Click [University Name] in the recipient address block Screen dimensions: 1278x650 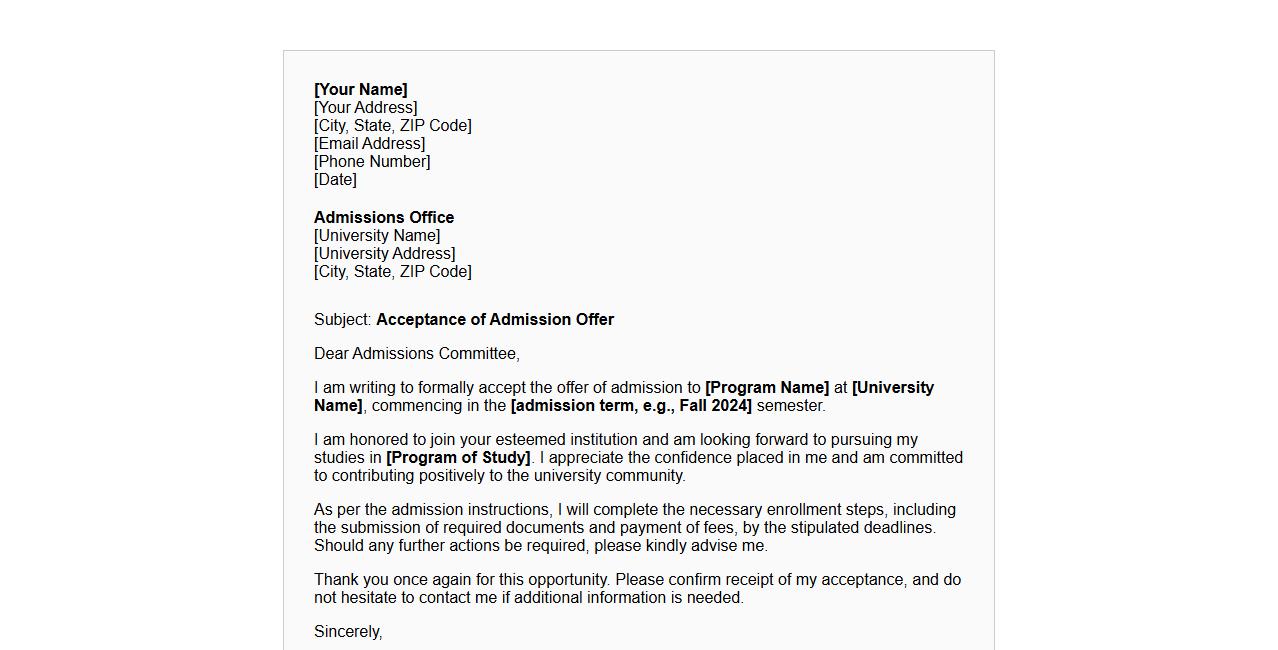click(376, 236)
